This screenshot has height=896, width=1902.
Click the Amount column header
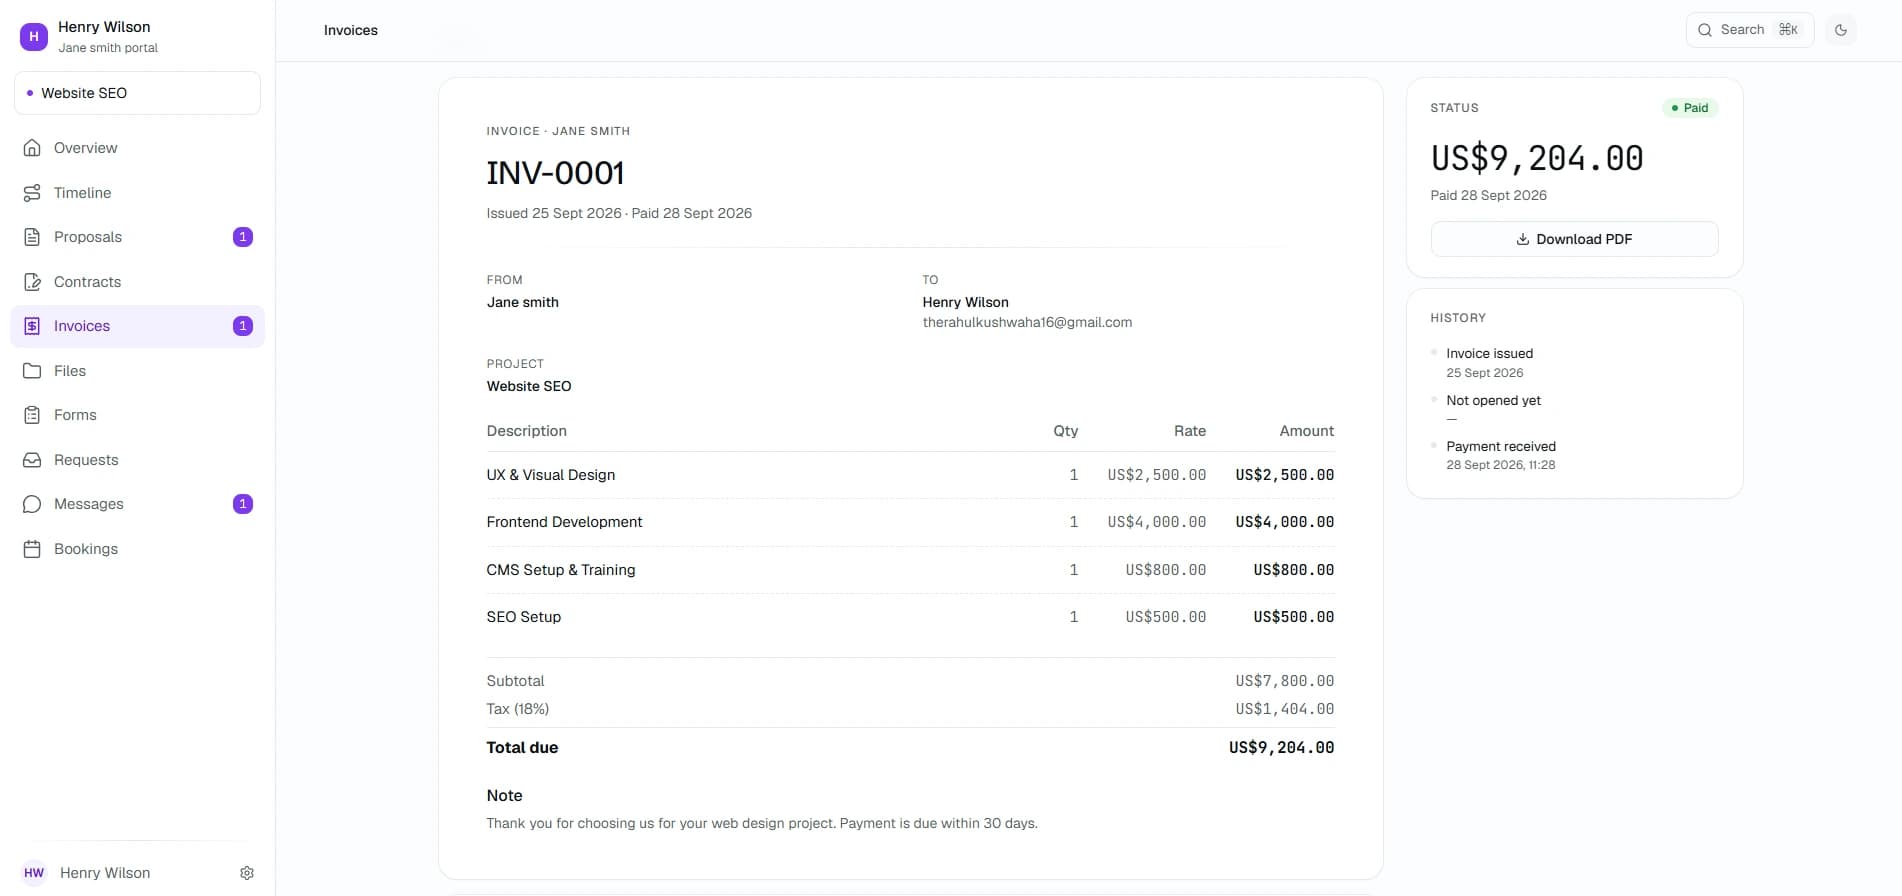tap(1306, 431)
